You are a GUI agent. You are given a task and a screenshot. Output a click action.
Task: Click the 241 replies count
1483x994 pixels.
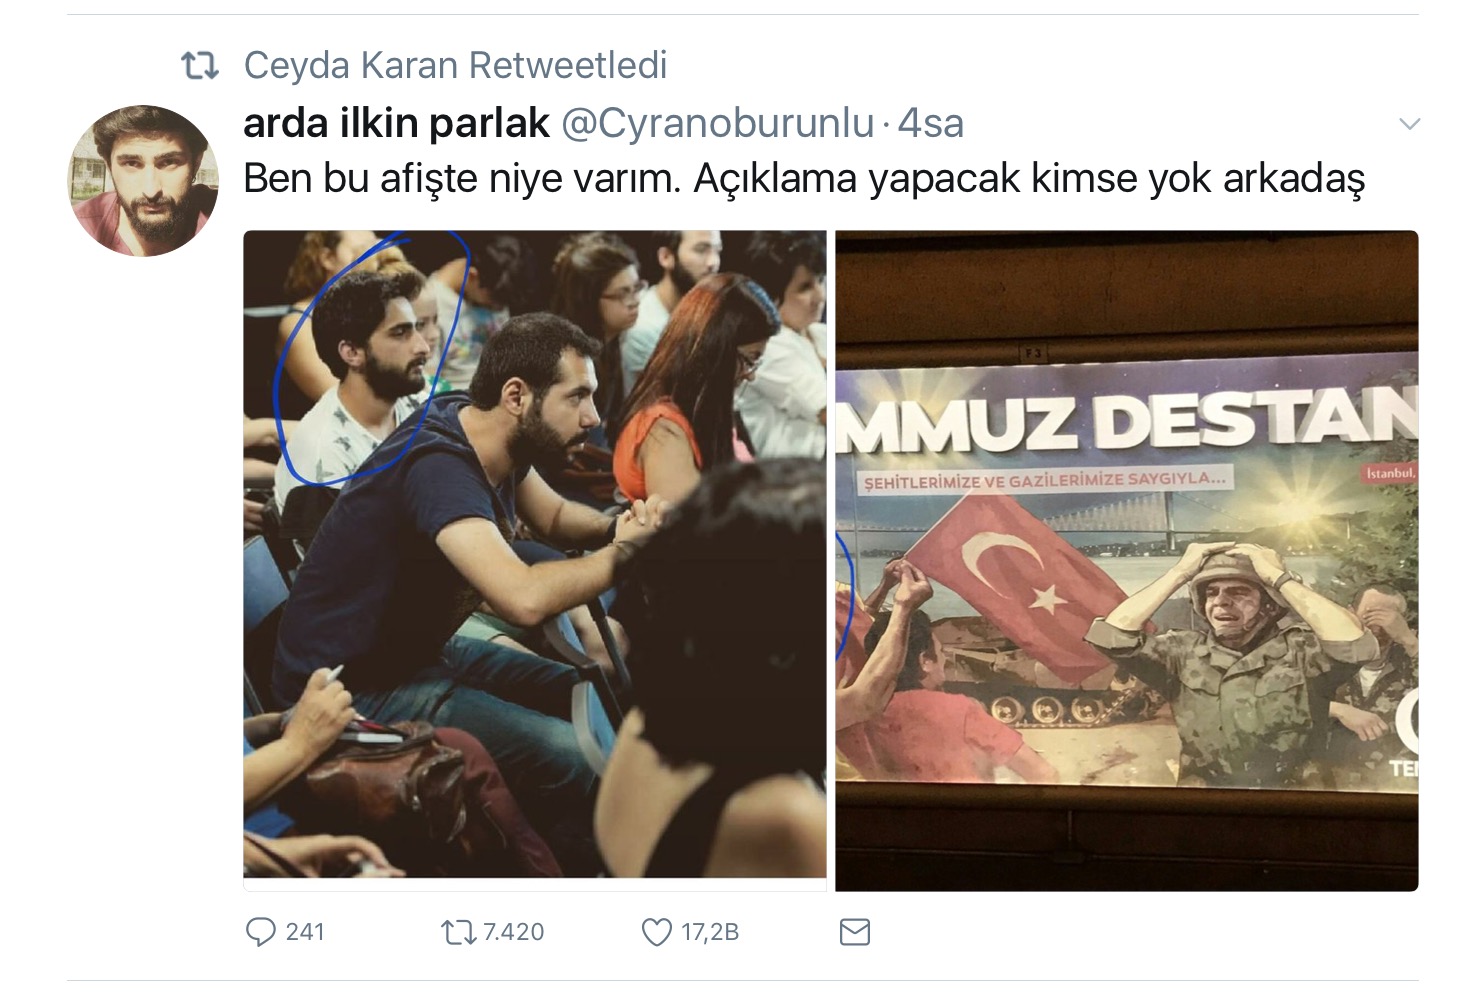(x=305, y=932)
